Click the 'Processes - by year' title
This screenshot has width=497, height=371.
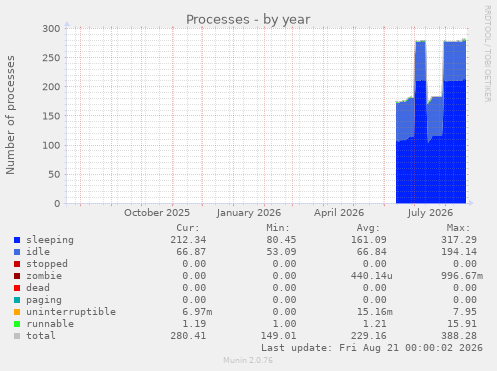pos(248,20)
